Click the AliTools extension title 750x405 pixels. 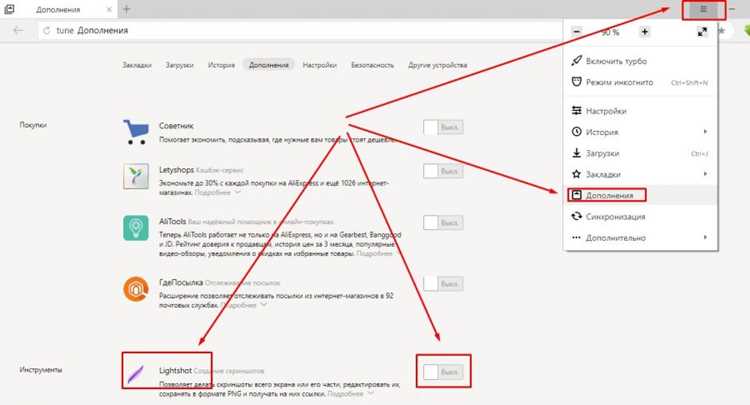[x=173, y=222]
